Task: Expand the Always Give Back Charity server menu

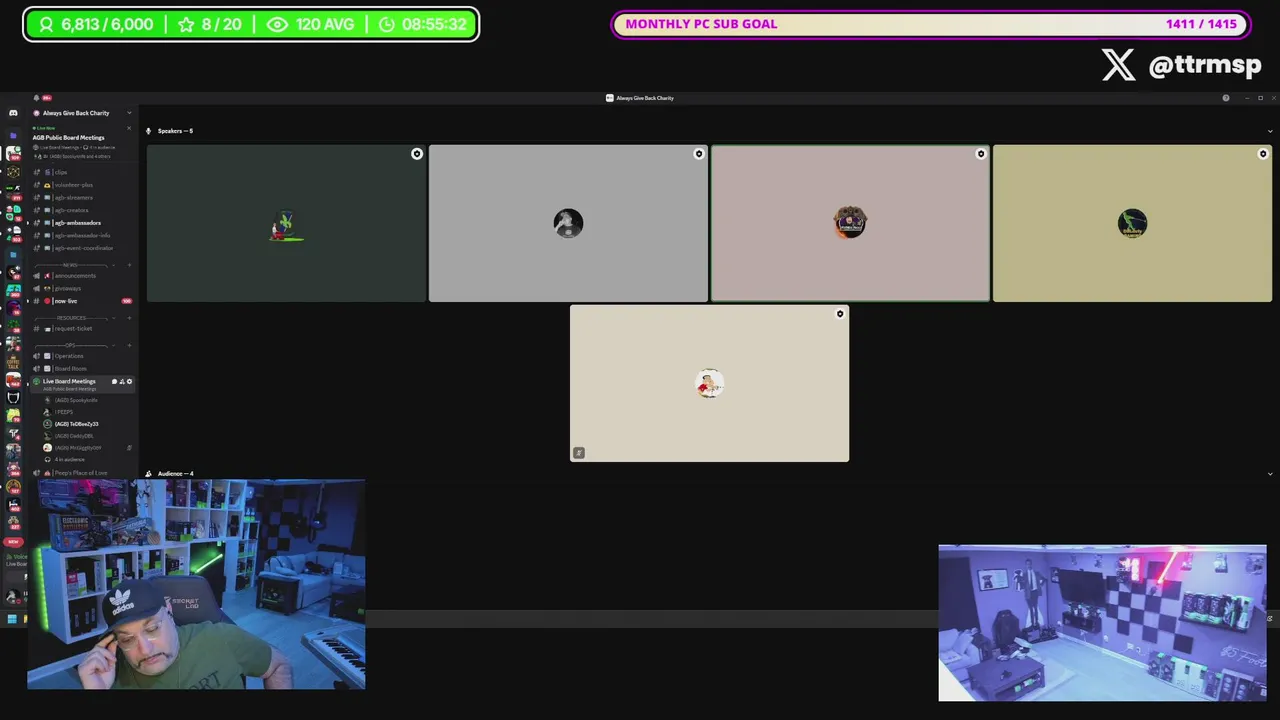Action: pos(129,113)
